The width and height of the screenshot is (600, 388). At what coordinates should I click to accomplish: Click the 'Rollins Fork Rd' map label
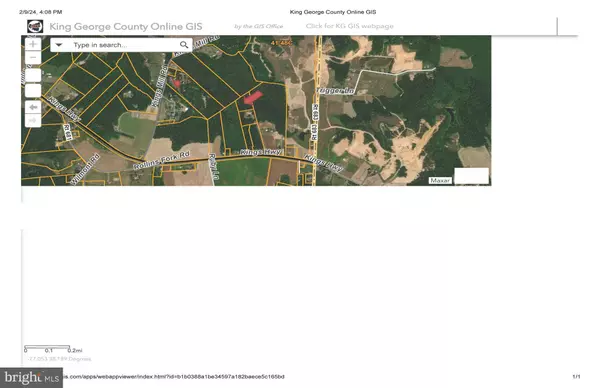click(x=161, y=161)
